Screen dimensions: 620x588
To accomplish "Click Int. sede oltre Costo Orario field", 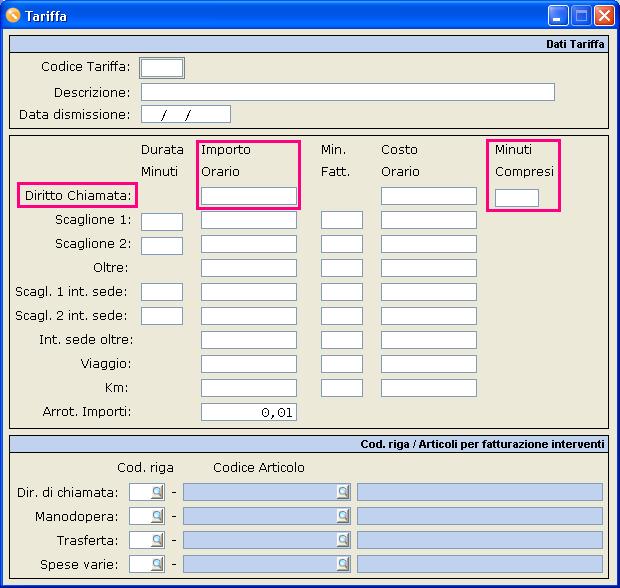I will coord(429,340).
